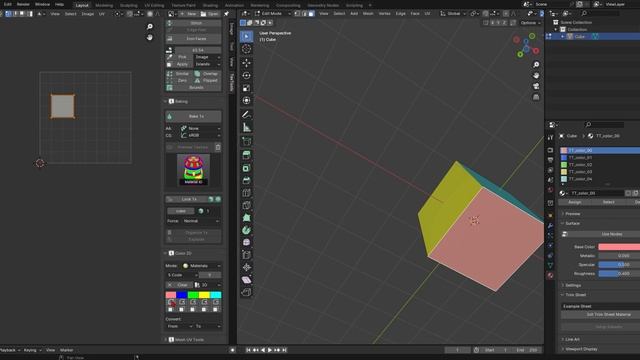
Task: Select the Transform tool
Action: tap(246, 100)
